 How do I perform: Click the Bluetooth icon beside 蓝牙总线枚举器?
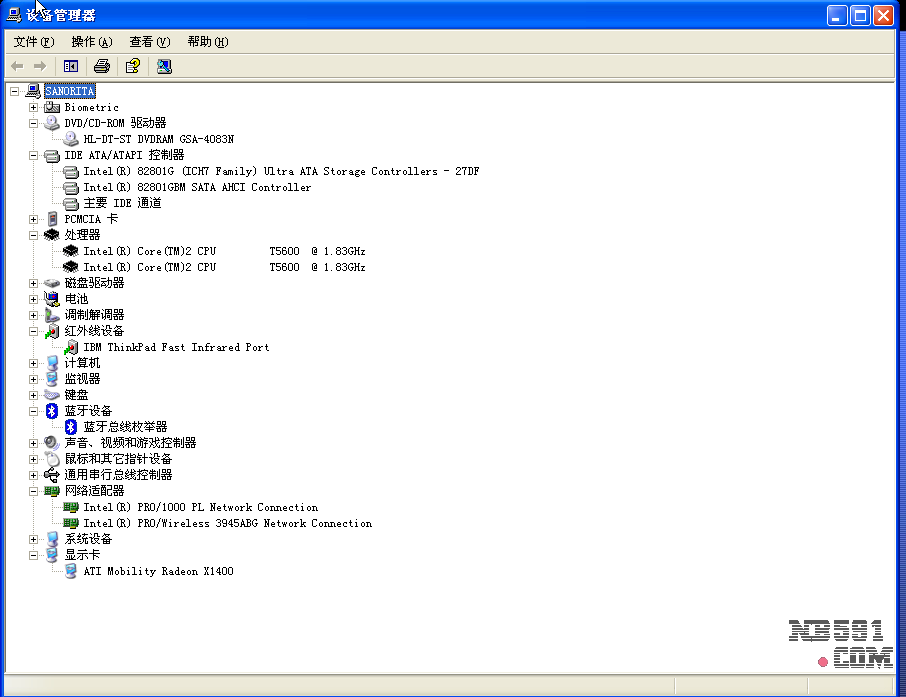[x=71, y=427]
